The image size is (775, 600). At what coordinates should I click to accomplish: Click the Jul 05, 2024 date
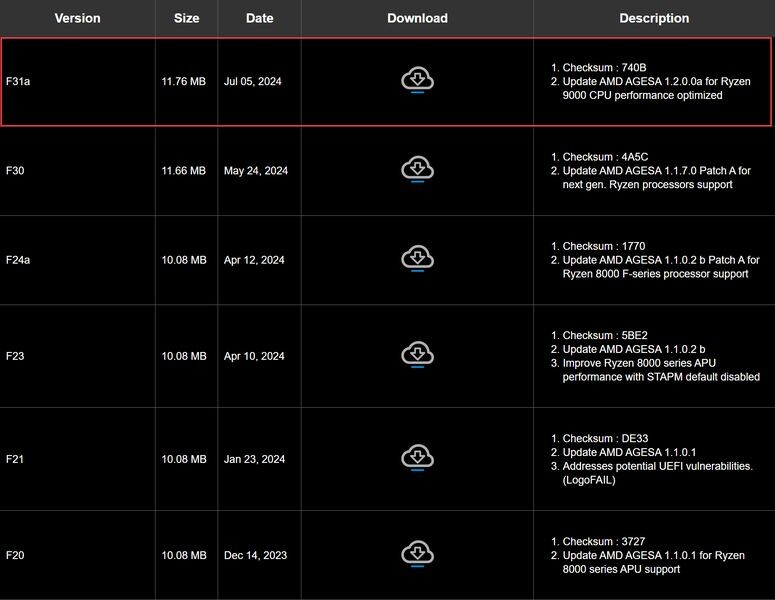tap(253, 82)
